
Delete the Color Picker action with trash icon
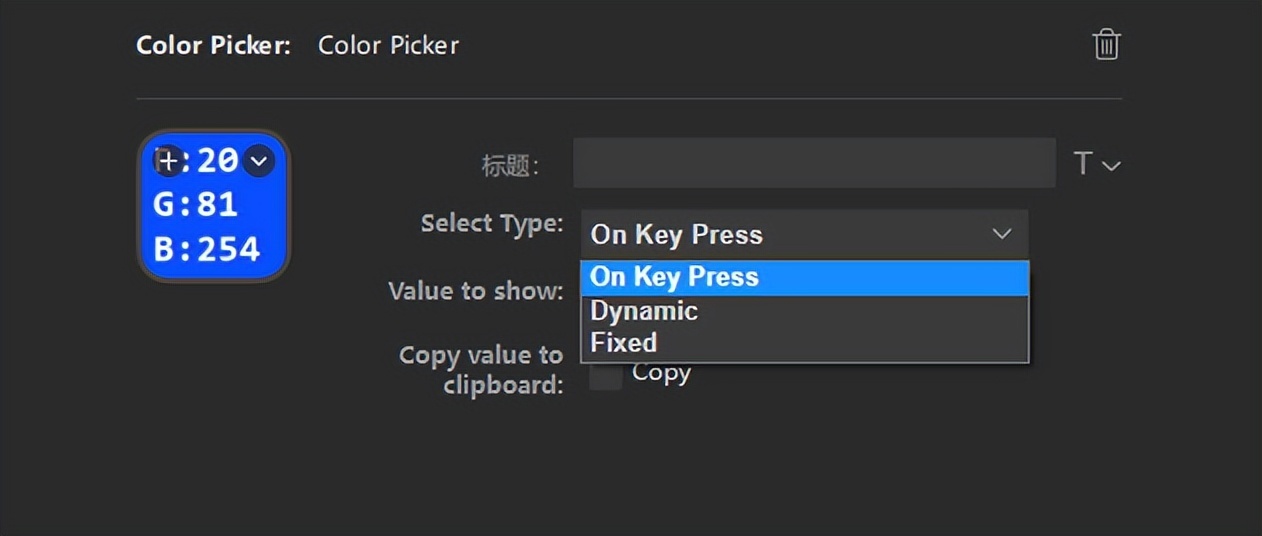[x=1106, y=45]
